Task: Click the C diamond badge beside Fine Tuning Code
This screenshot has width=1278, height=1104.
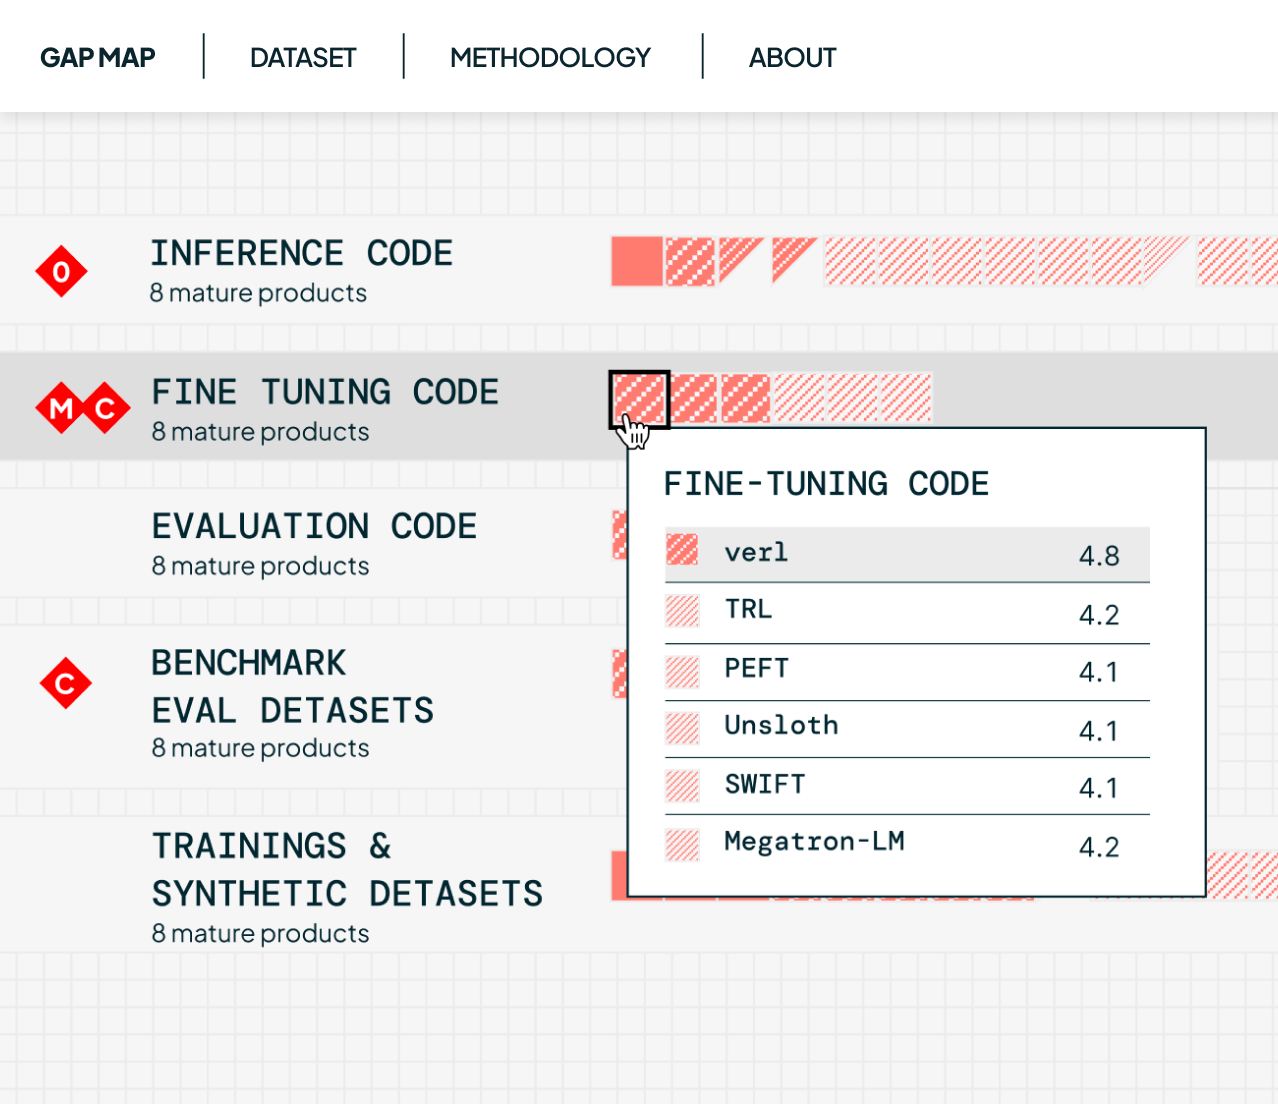Action: click(105, 408)
